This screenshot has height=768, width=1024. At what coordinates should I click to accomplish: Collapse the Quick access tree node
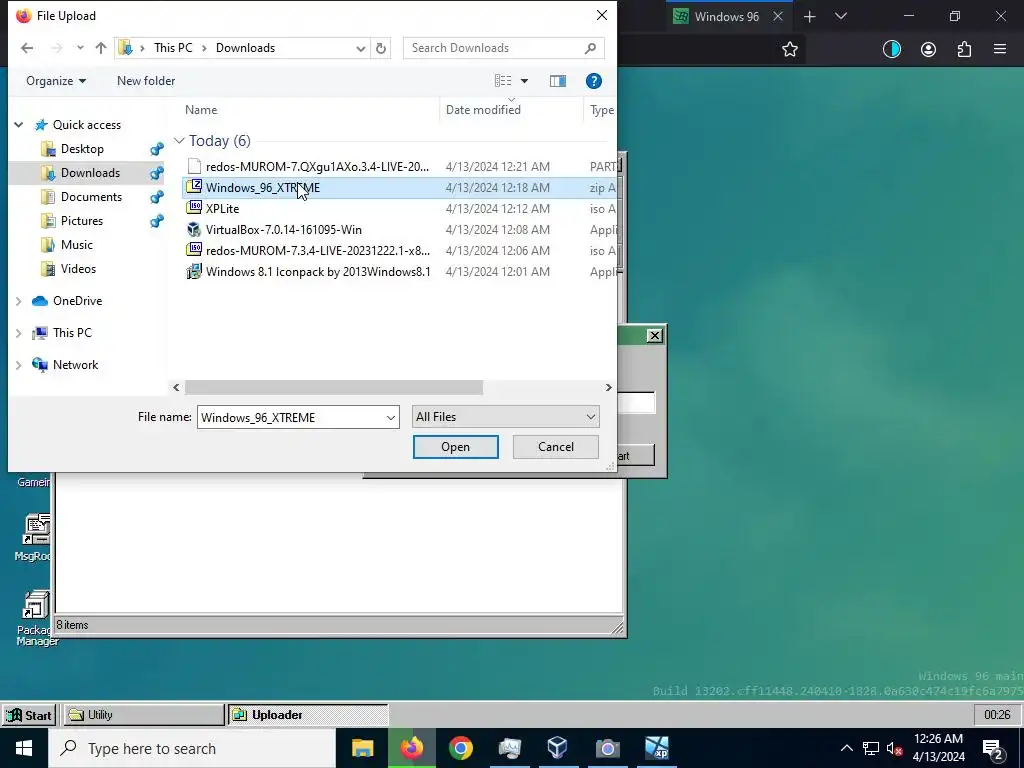19,125
